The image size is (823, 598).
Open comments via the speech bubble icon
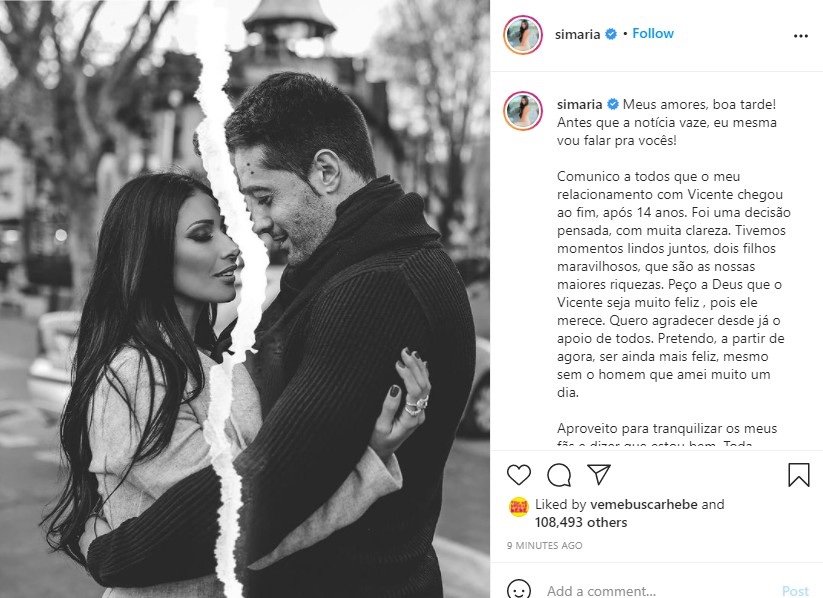559,475
